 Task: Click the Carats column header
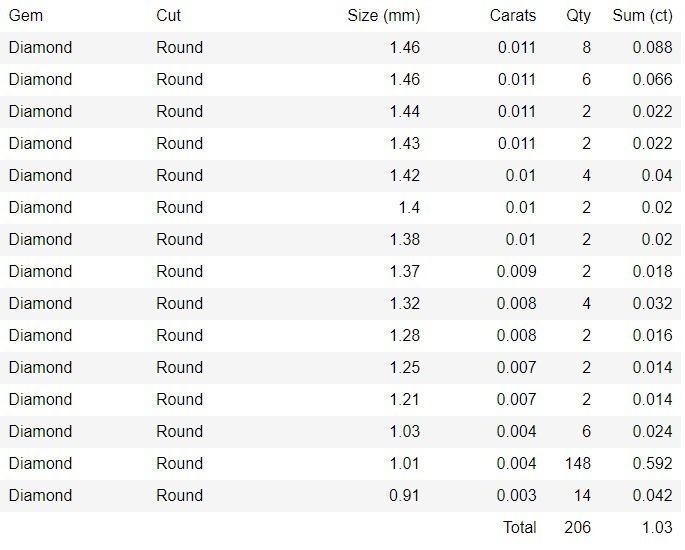pos(512,15)
